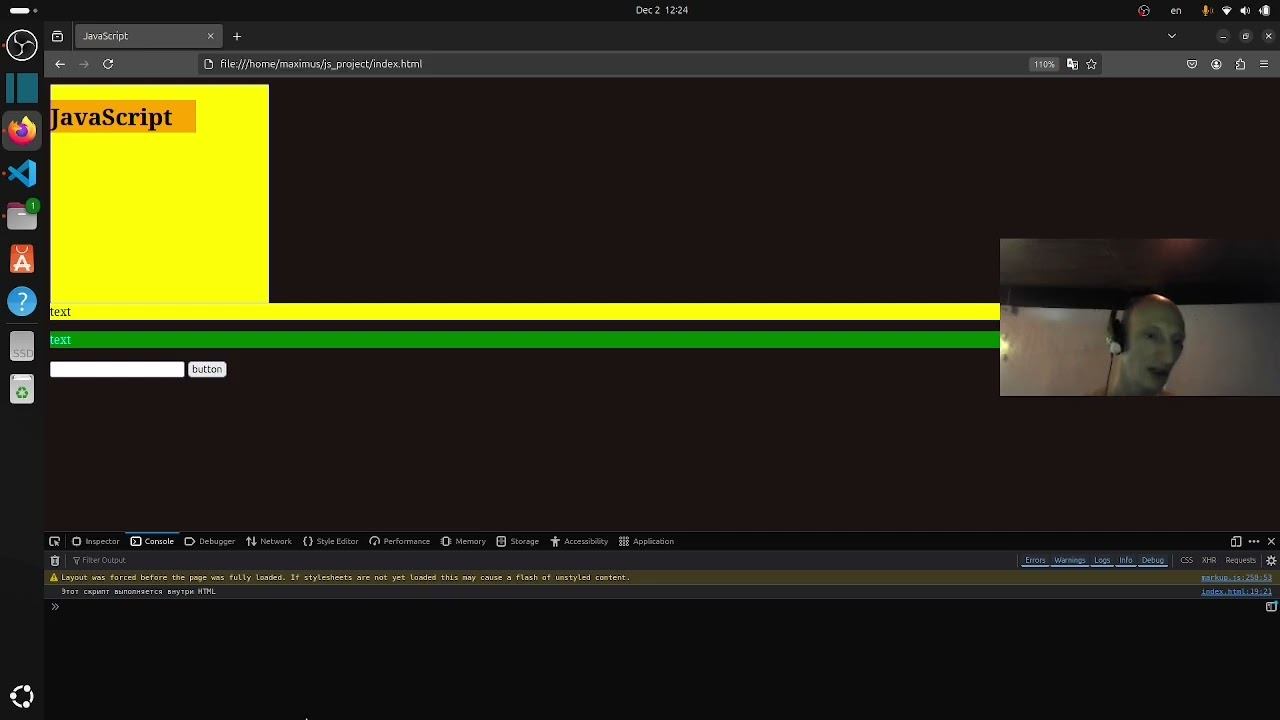Screen dimensions: 1280x720
Task: Toggle the Errors console filter
Action: click(1035, 560)
